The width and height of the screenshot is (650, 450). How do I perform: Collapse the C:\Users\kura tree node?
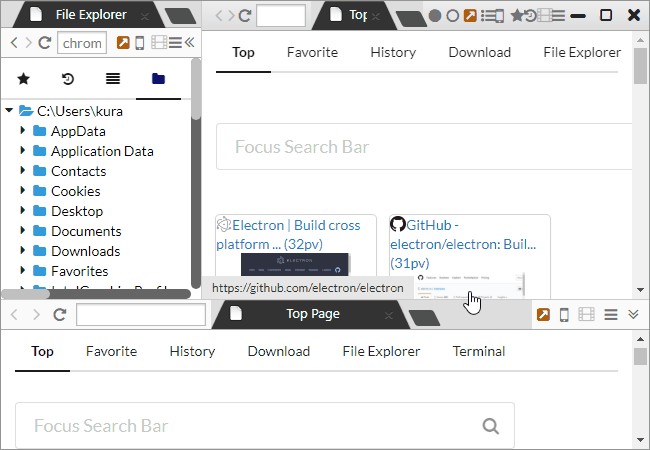(9, 110)
